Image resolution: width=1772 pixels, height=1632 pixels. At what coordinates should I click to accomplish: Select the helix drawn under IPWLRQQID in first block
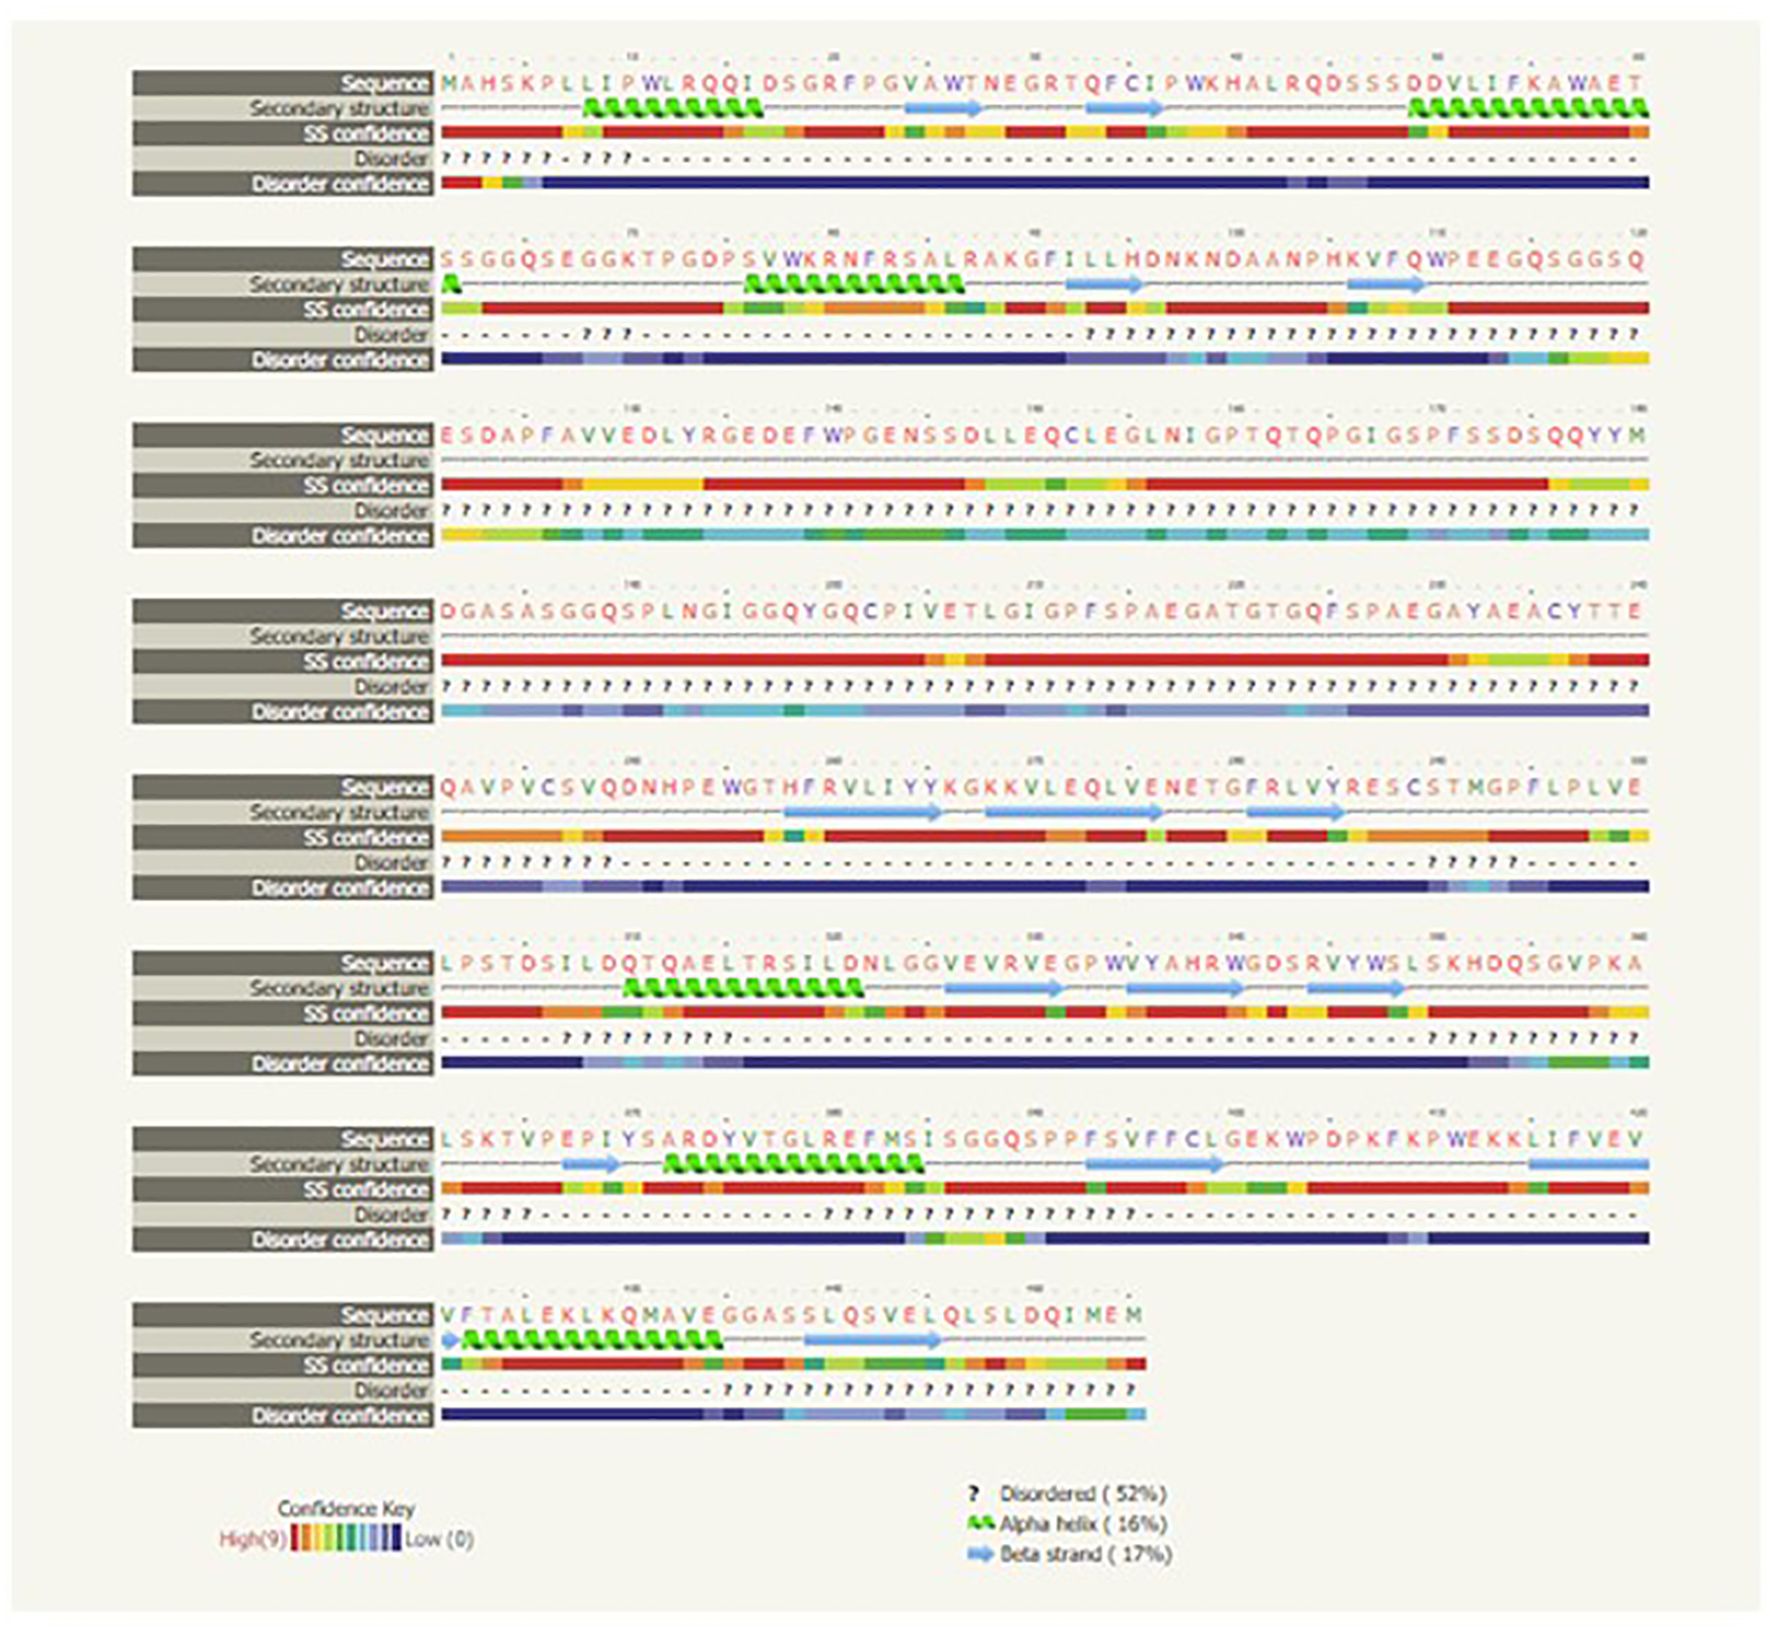673,107
